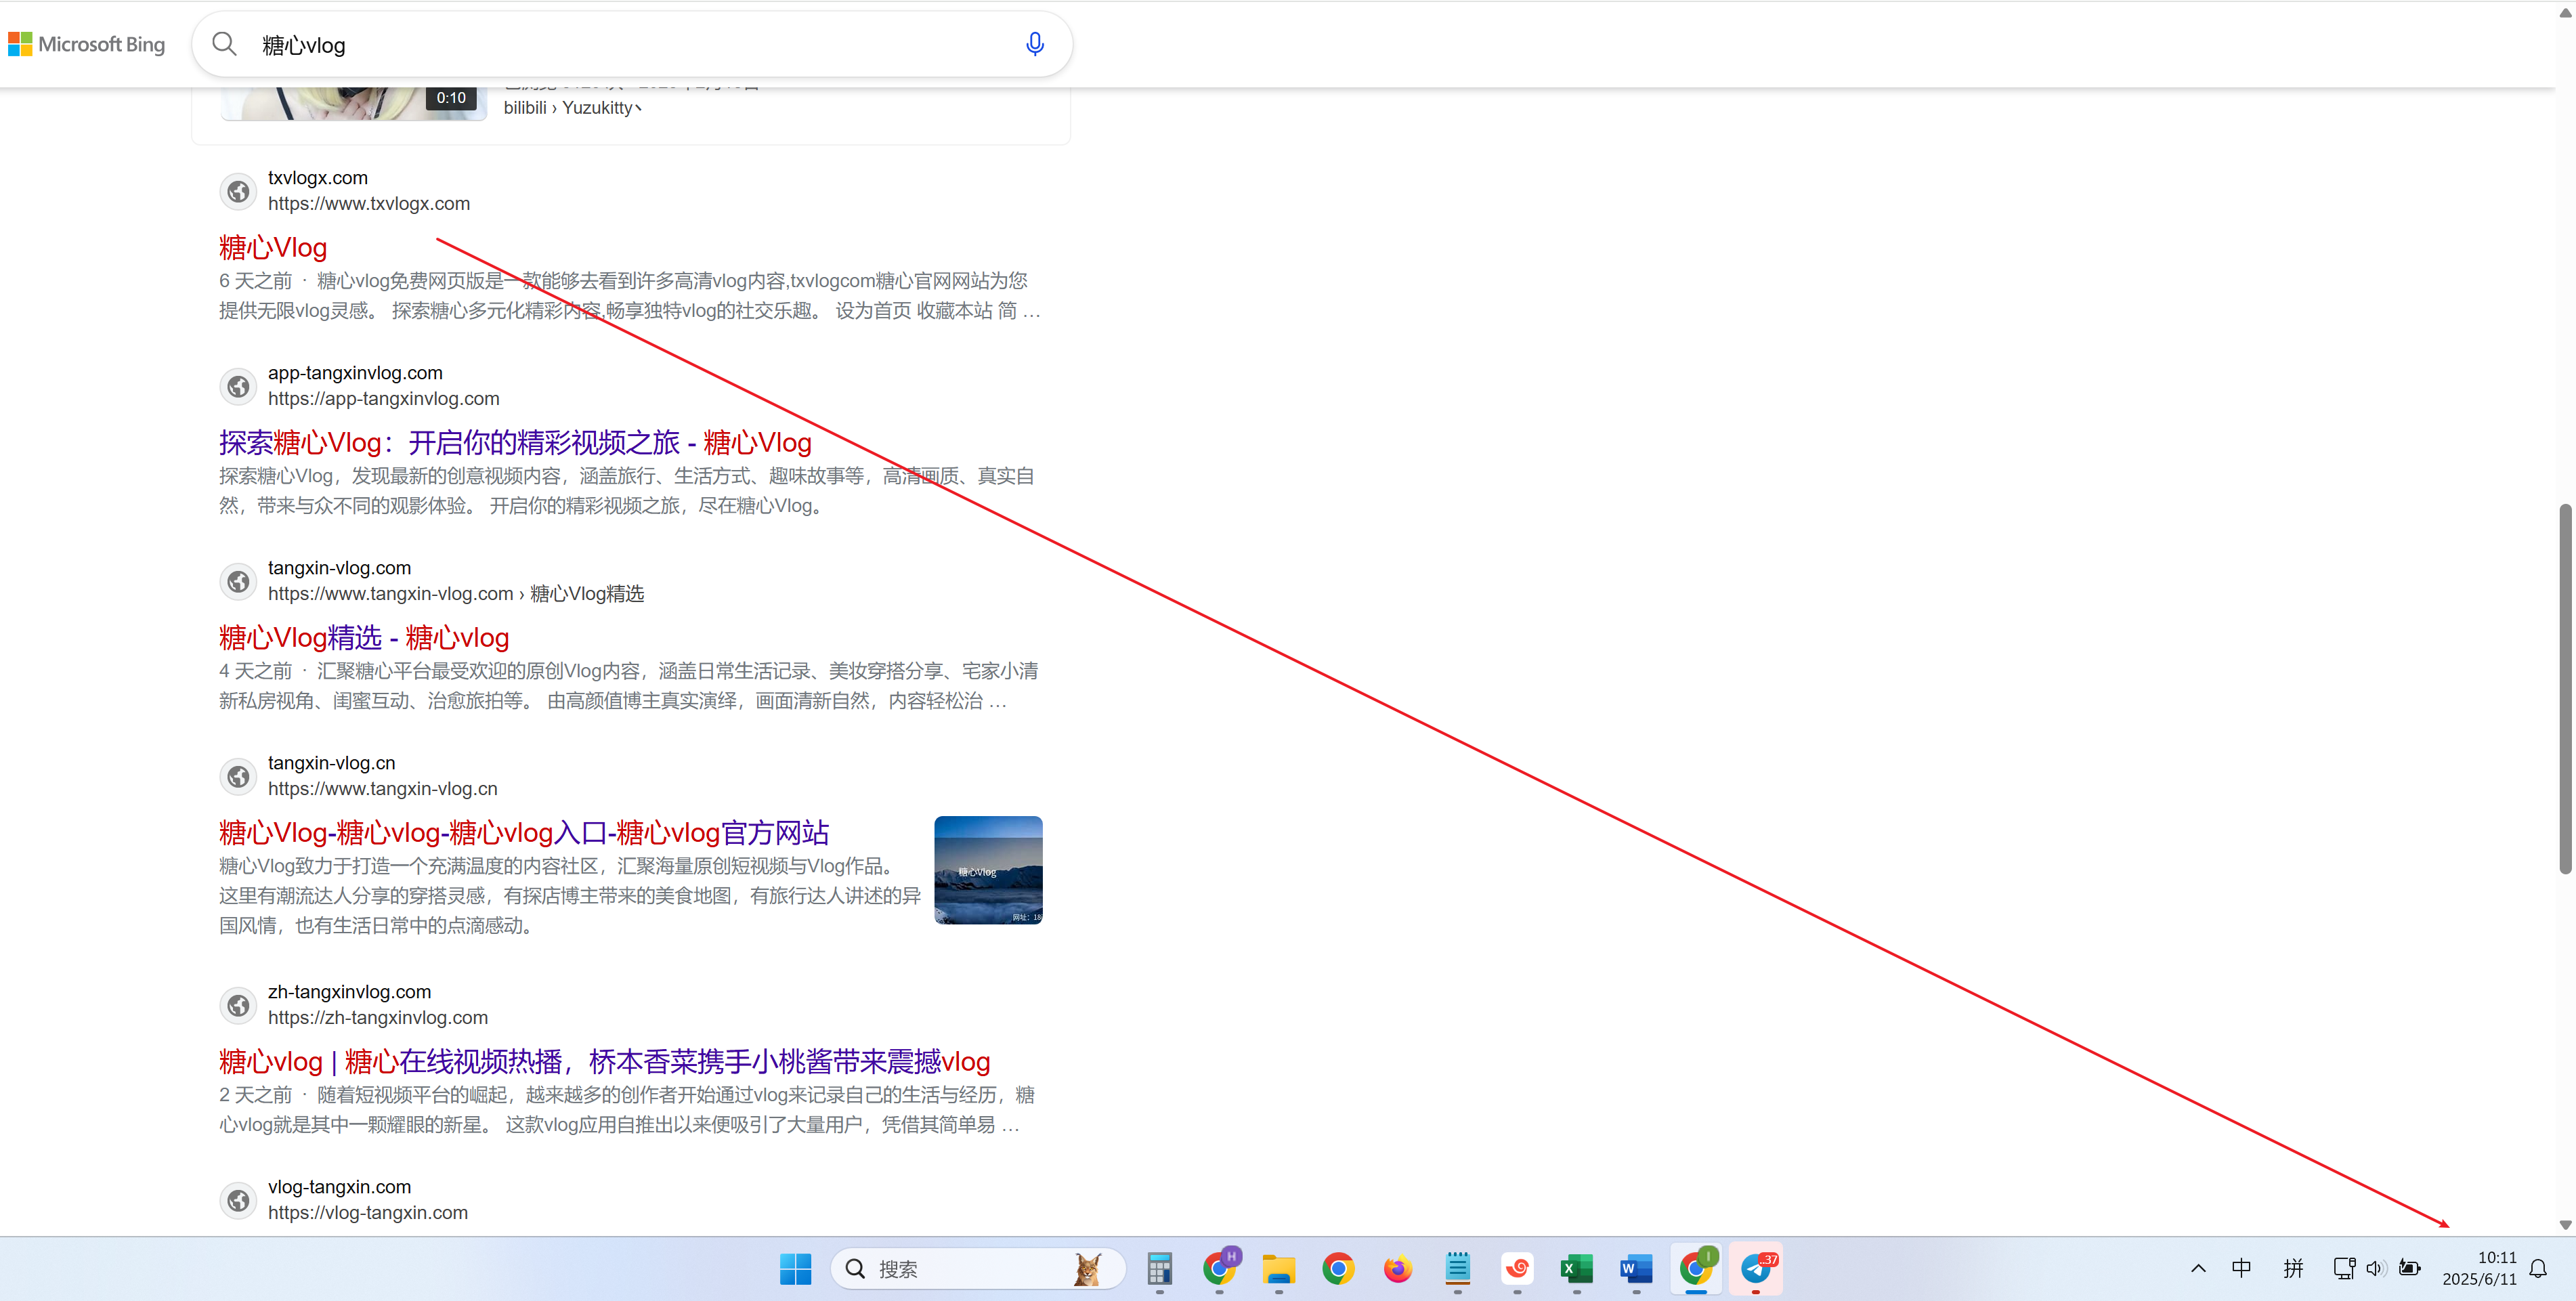Click the taskbar 搜索 search box
Viewport: 2576px width, 1301px height.
tap(978, 1269)
